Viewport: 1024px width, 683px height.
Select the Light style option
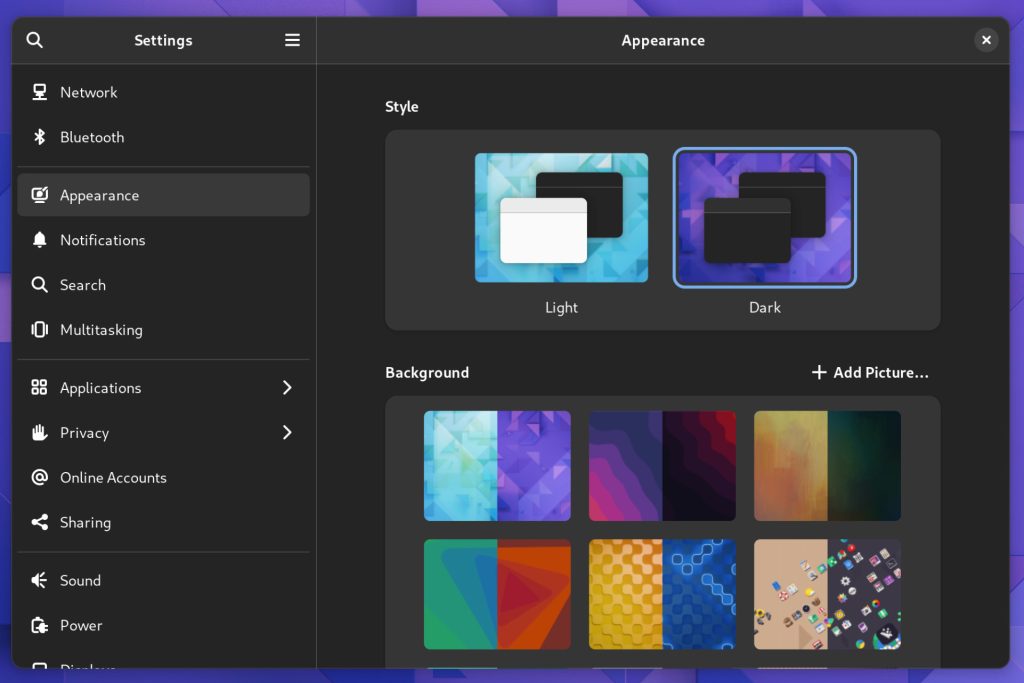(x=561, y=218)
